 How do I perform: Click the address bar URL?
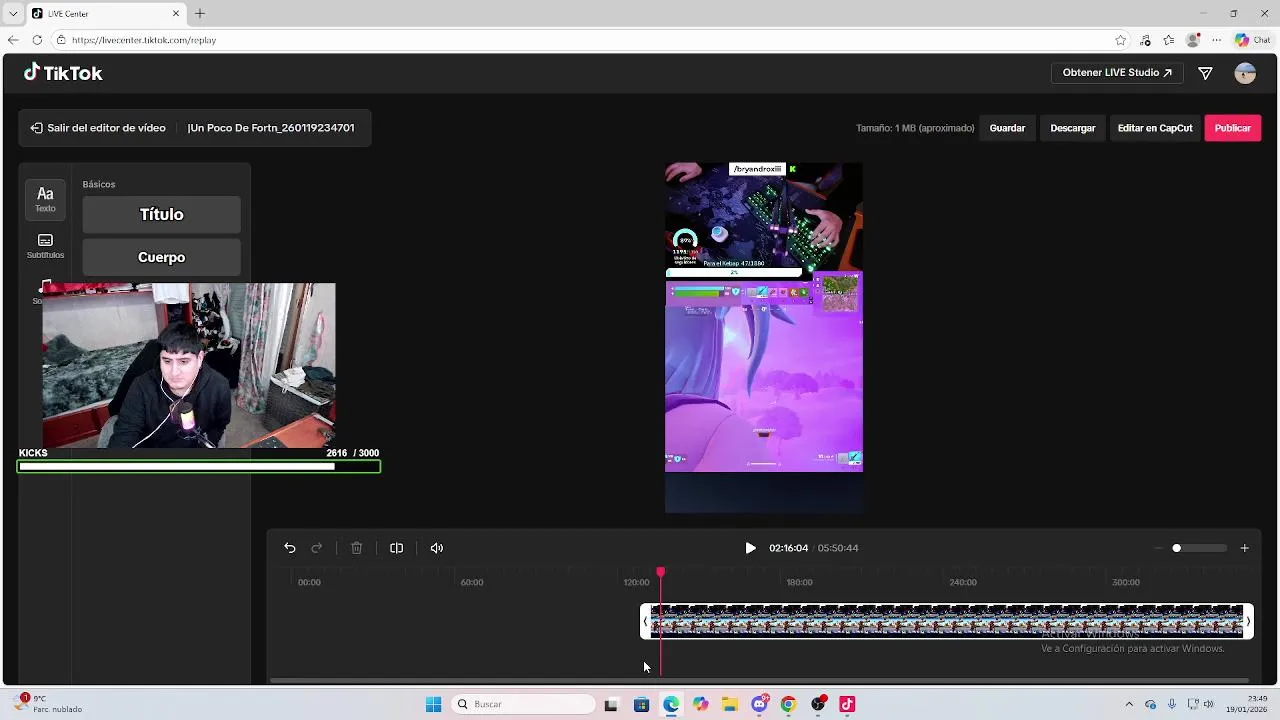[144, 40]
